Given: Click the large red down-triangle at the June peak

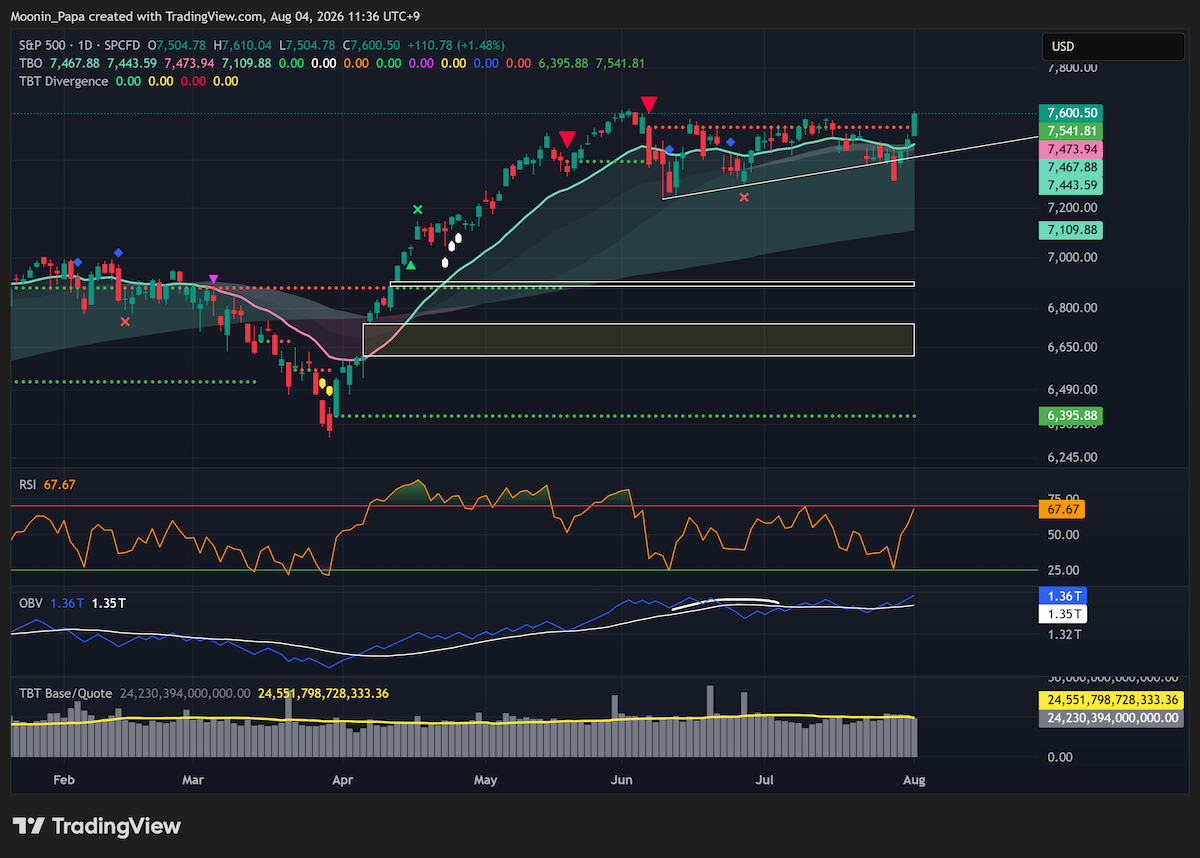Looking at the screenshot, I should tap(649, 104).
